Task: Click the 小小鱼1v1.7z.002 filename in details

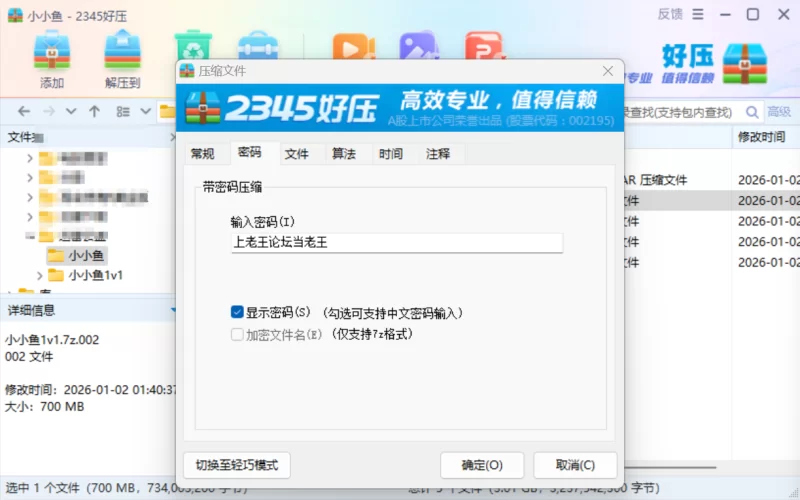Action: (x=52, y=340)
